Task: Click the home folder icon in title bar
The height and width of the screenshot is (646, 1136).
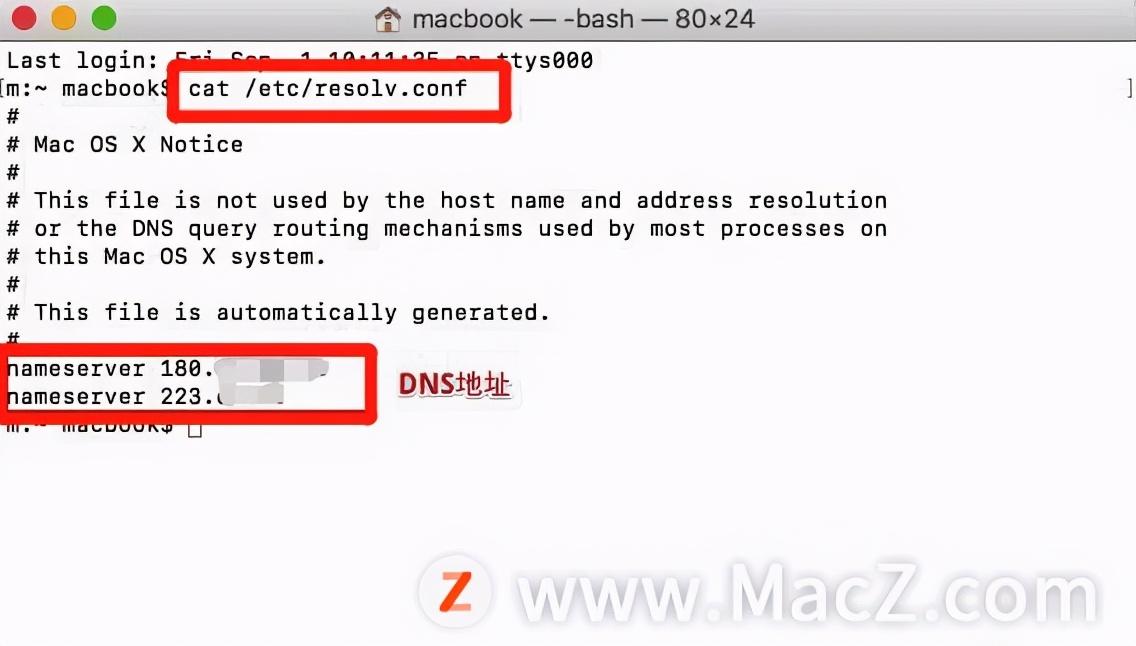Action: (x=388, y=20)
